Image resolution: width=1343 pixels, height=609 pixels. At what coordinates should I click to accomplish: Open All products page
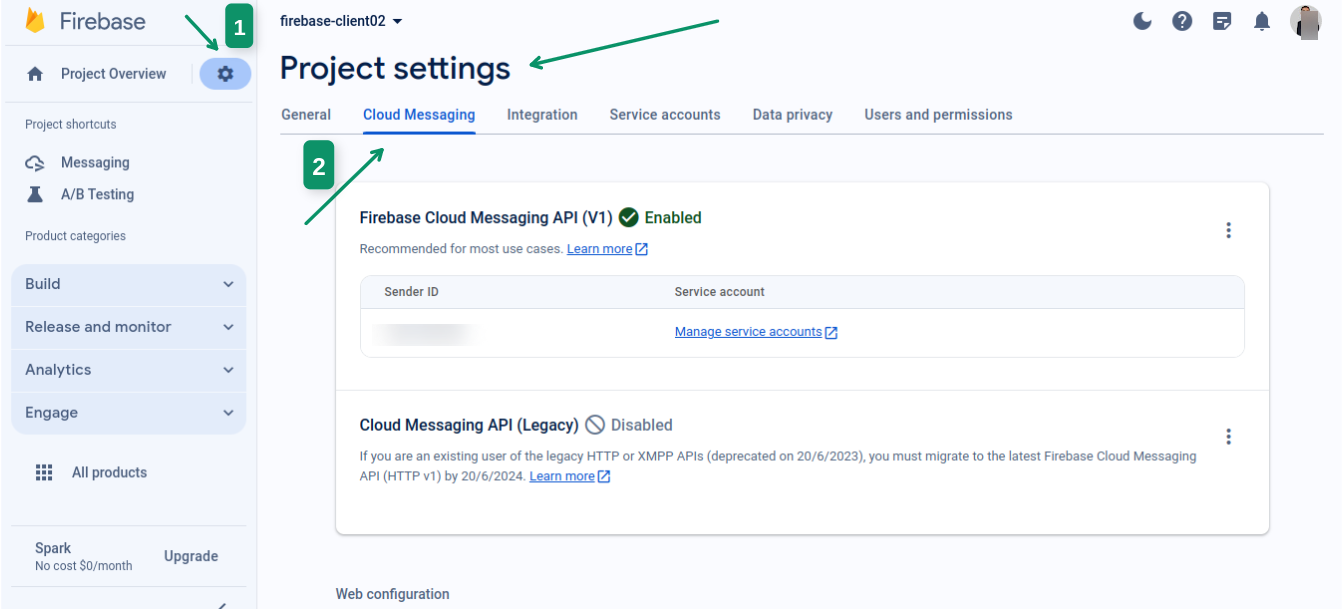coord(109,472)
